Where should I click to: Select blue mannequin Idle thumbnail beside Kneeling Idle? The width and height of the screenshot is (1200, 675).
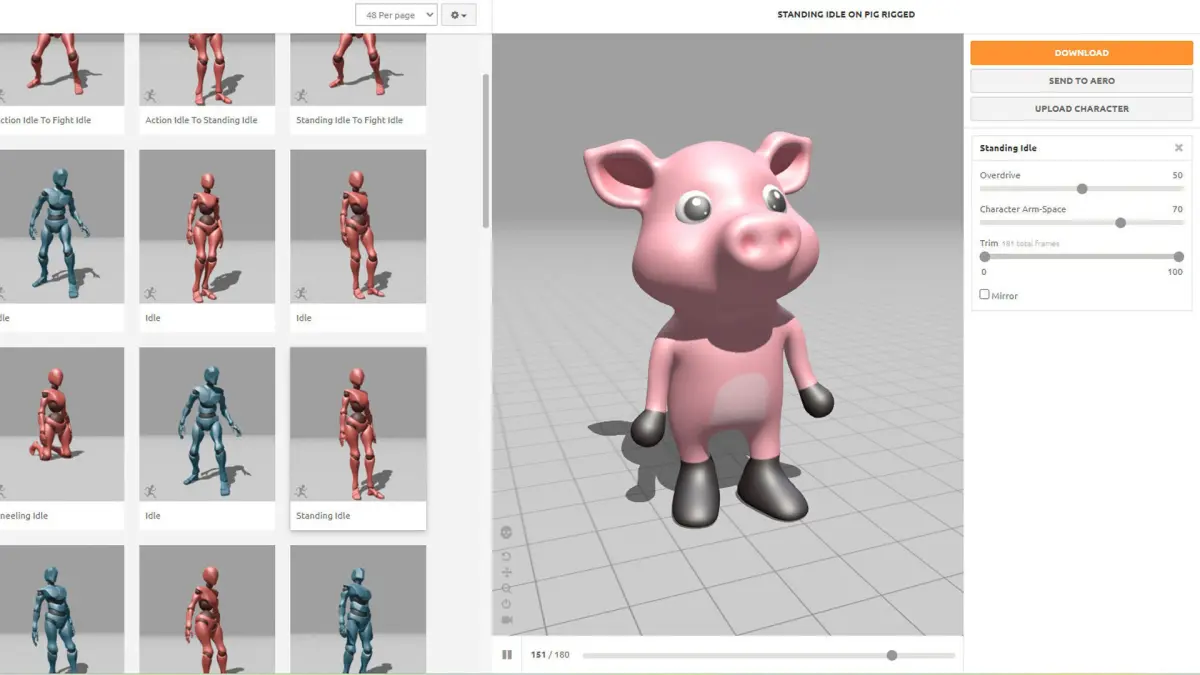207,424
